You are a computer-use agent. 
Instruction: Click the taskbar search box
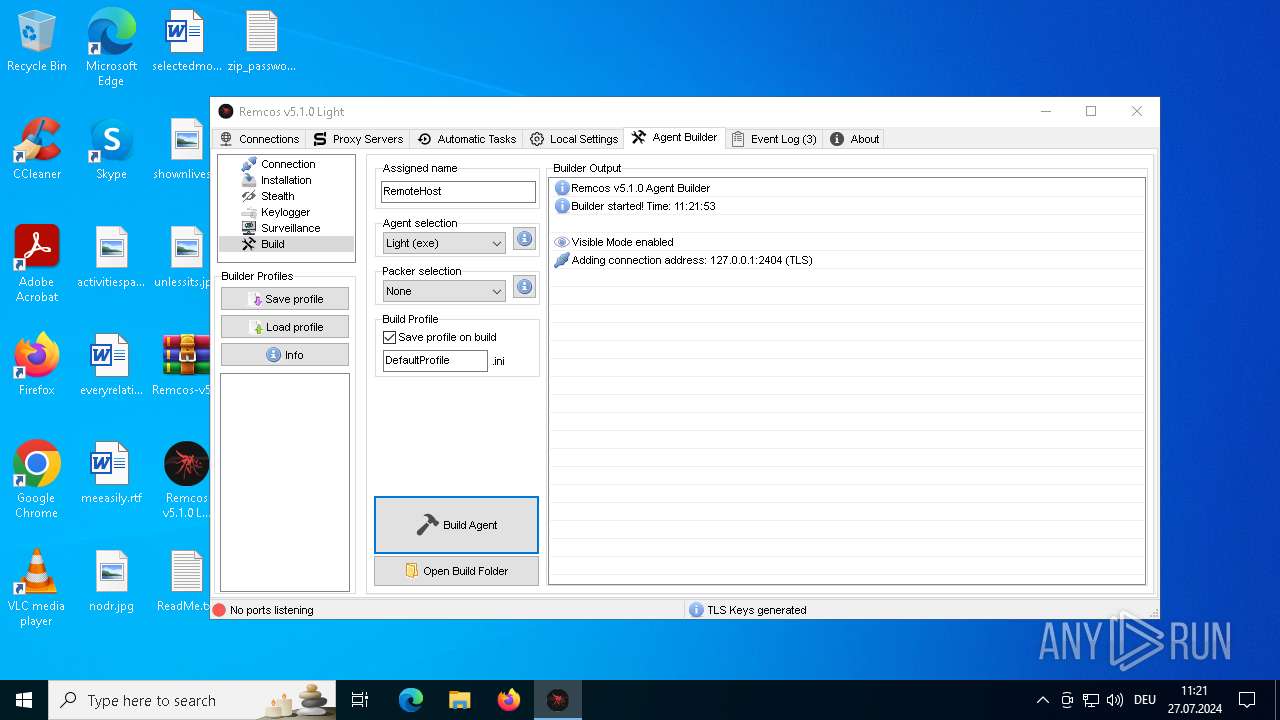(x=193, y=700)
